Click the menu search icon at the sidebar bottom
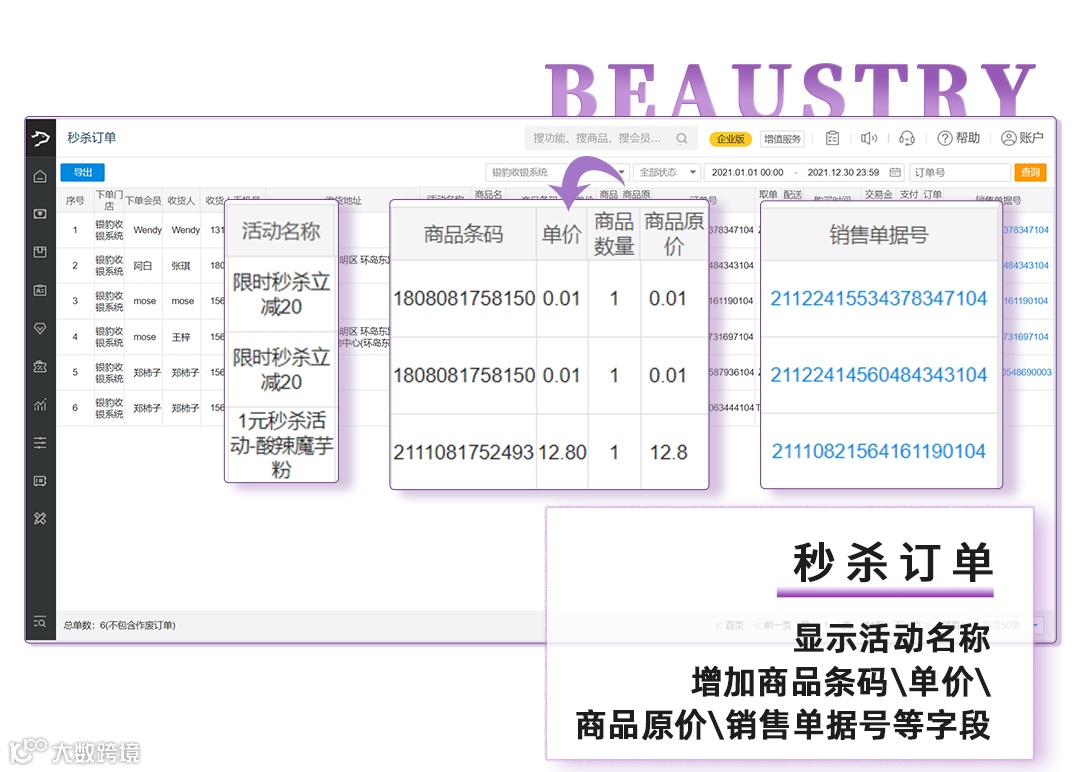Viewport: 1080px width, 772px height. (40, 623)
